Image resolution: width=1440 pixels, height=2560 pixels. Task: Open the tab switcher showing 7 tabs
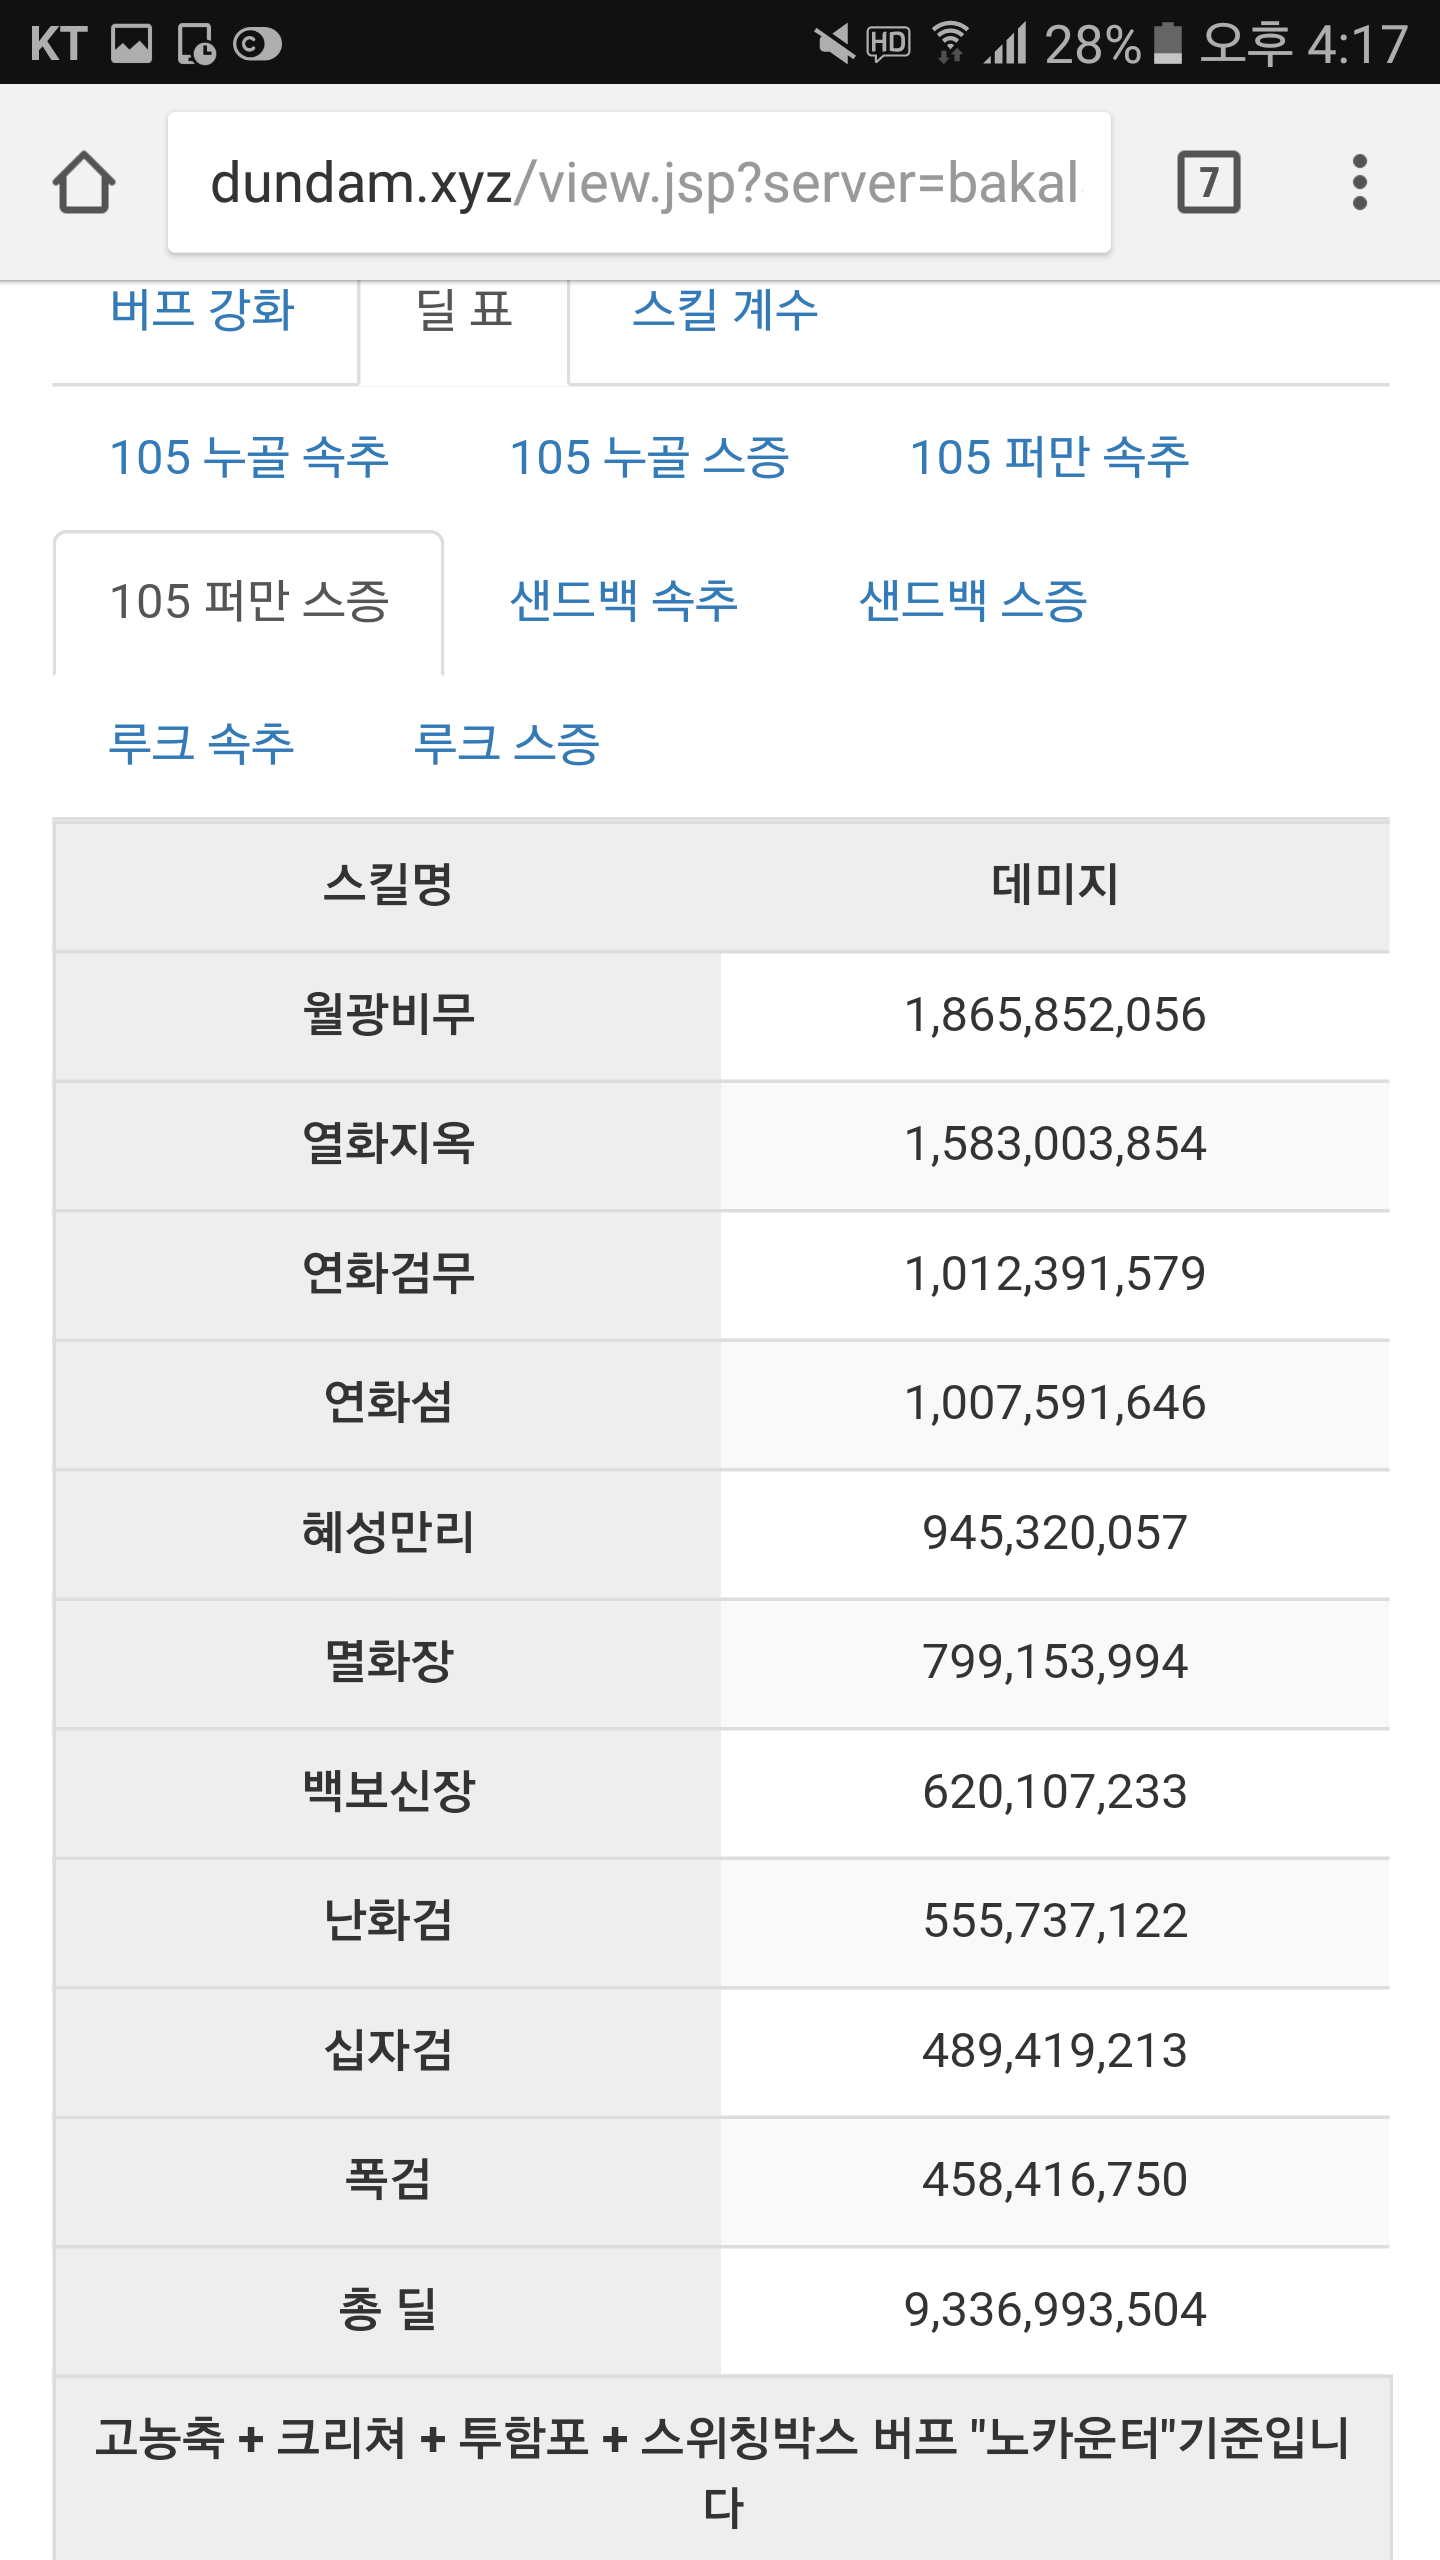(x=1209, y=182)
